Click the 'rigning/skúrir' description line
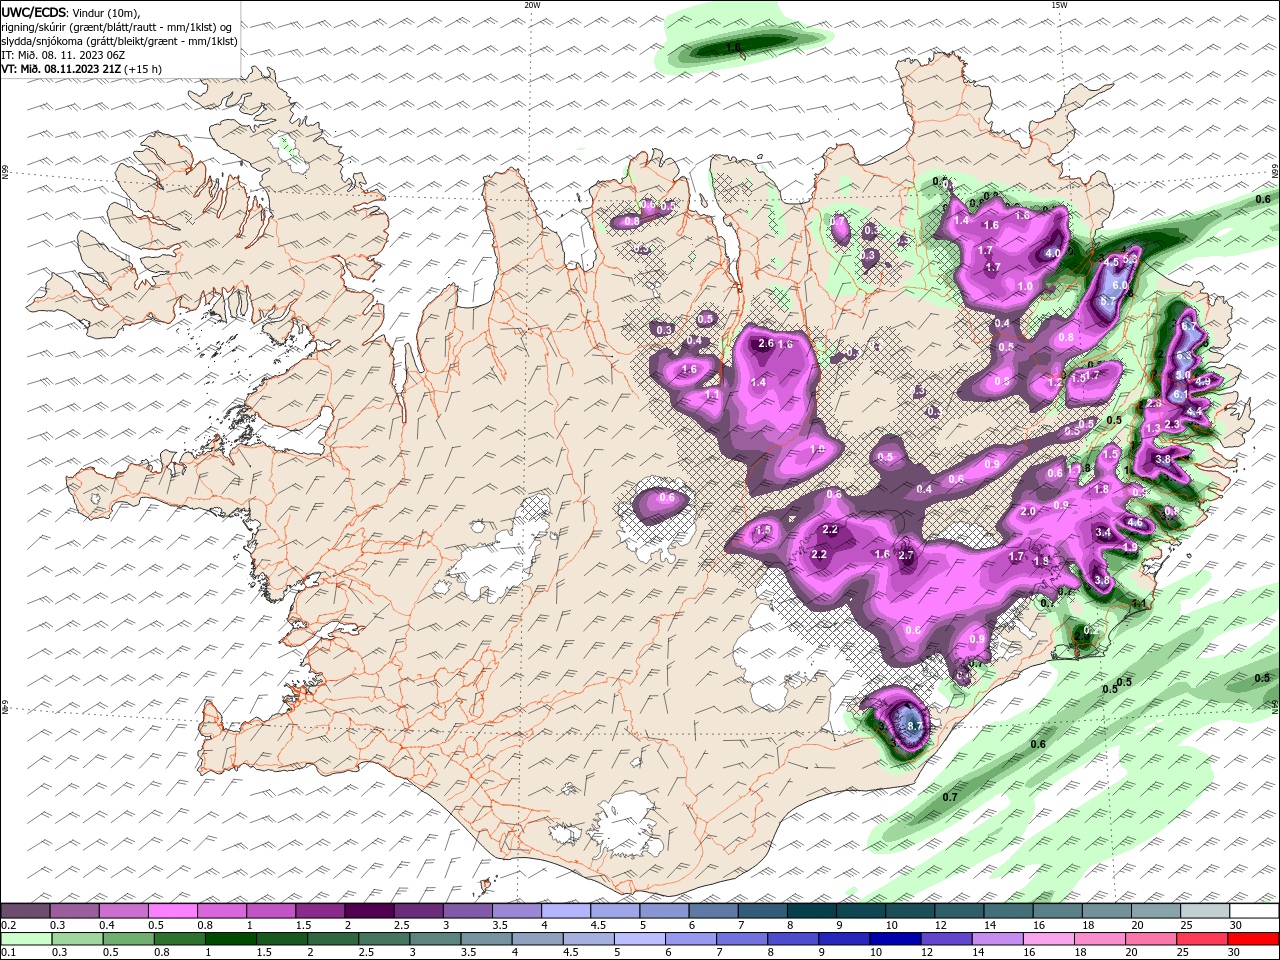This screenshot has height=960, width=1280. pos(116,27)
